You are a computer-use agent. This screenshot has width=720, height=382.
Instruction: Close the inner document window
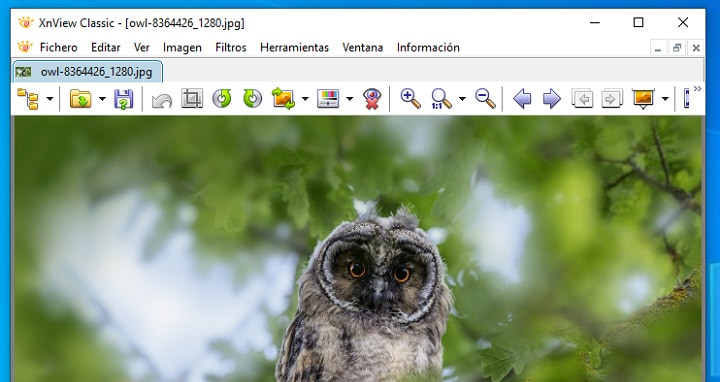click(x=696, y=48)
